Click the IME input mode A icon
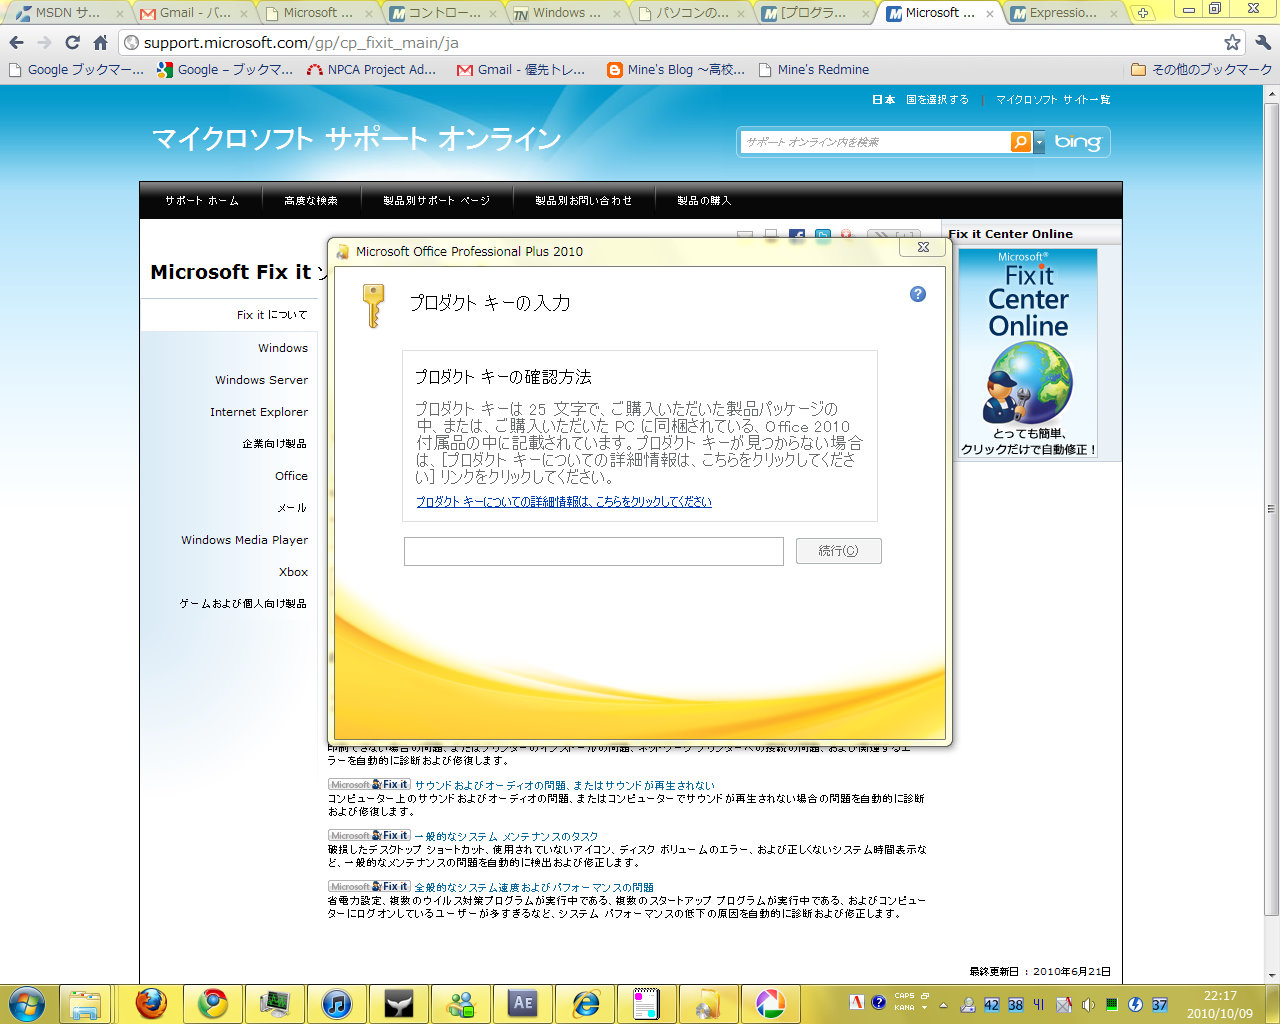1280x1024 pixels. 856,1002
